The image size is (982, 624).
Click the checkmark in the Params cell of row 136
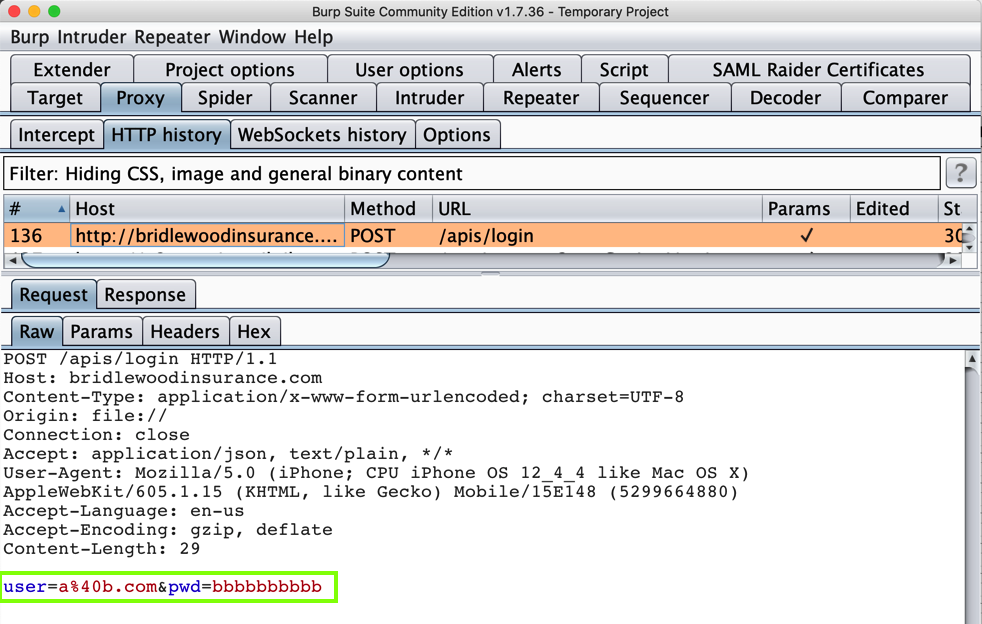(x=806, y=236)
